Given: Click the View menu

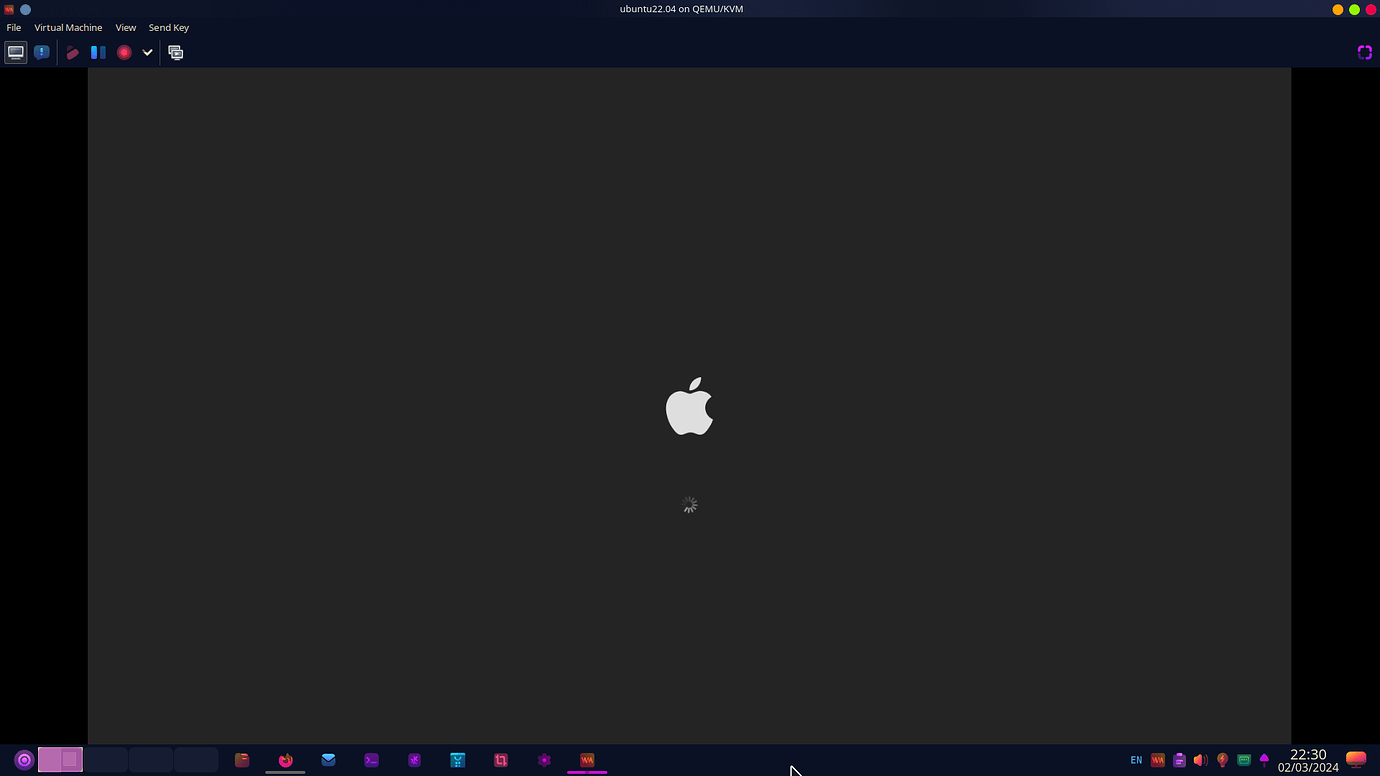Looking at the screenshot, I should pos(125,27).
